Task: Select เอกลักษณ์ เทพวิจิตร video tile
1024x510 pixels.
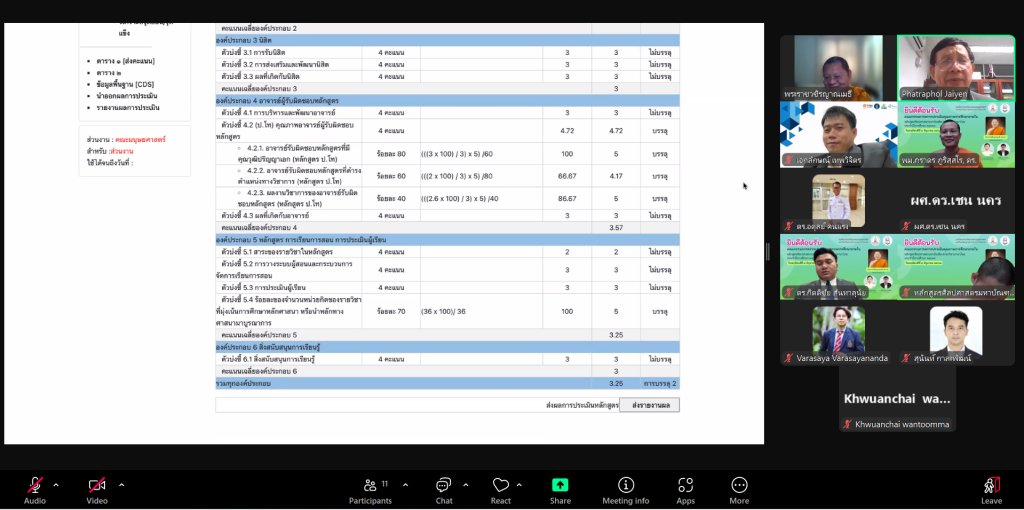Action: pos(839,135)
